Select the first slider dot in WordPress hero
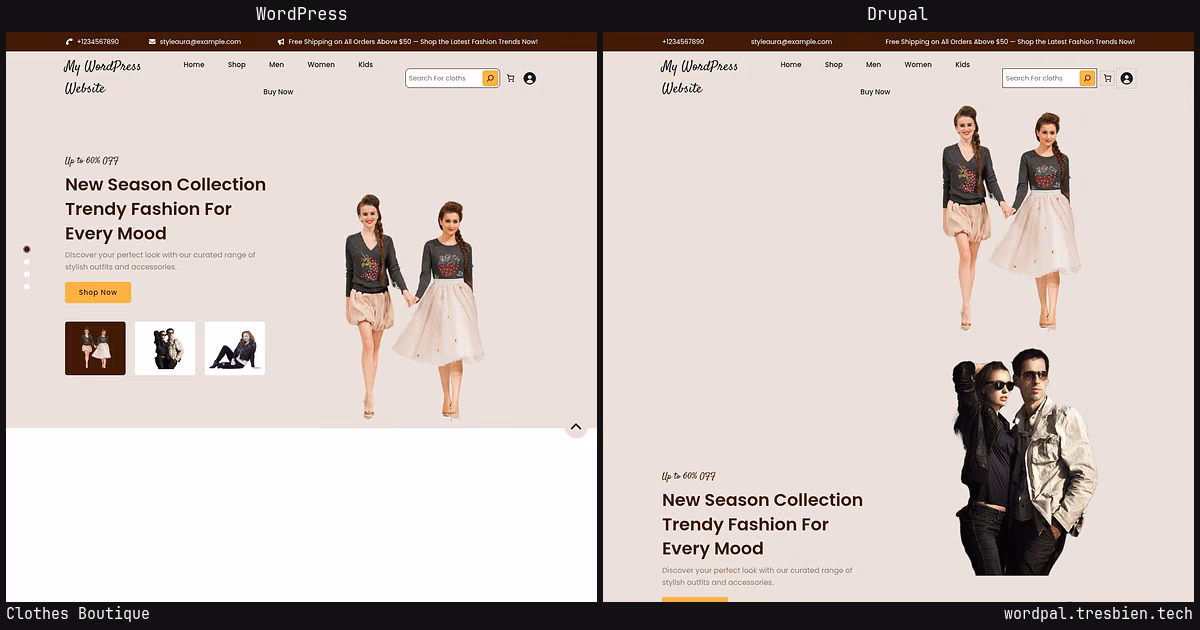This screenshot has width=1200, height=630. tap(27, 249)
